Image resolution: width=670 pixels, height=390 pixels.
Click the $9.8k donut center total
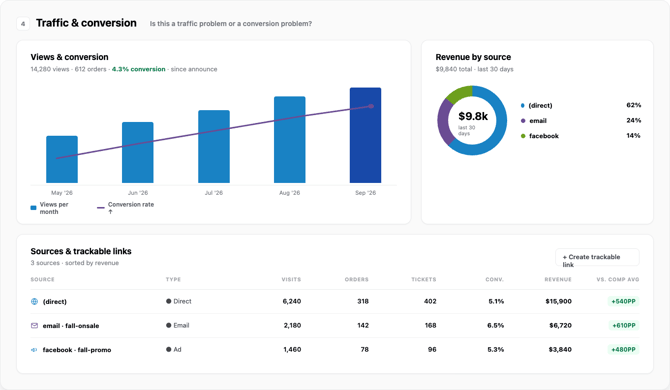[473, 116]
